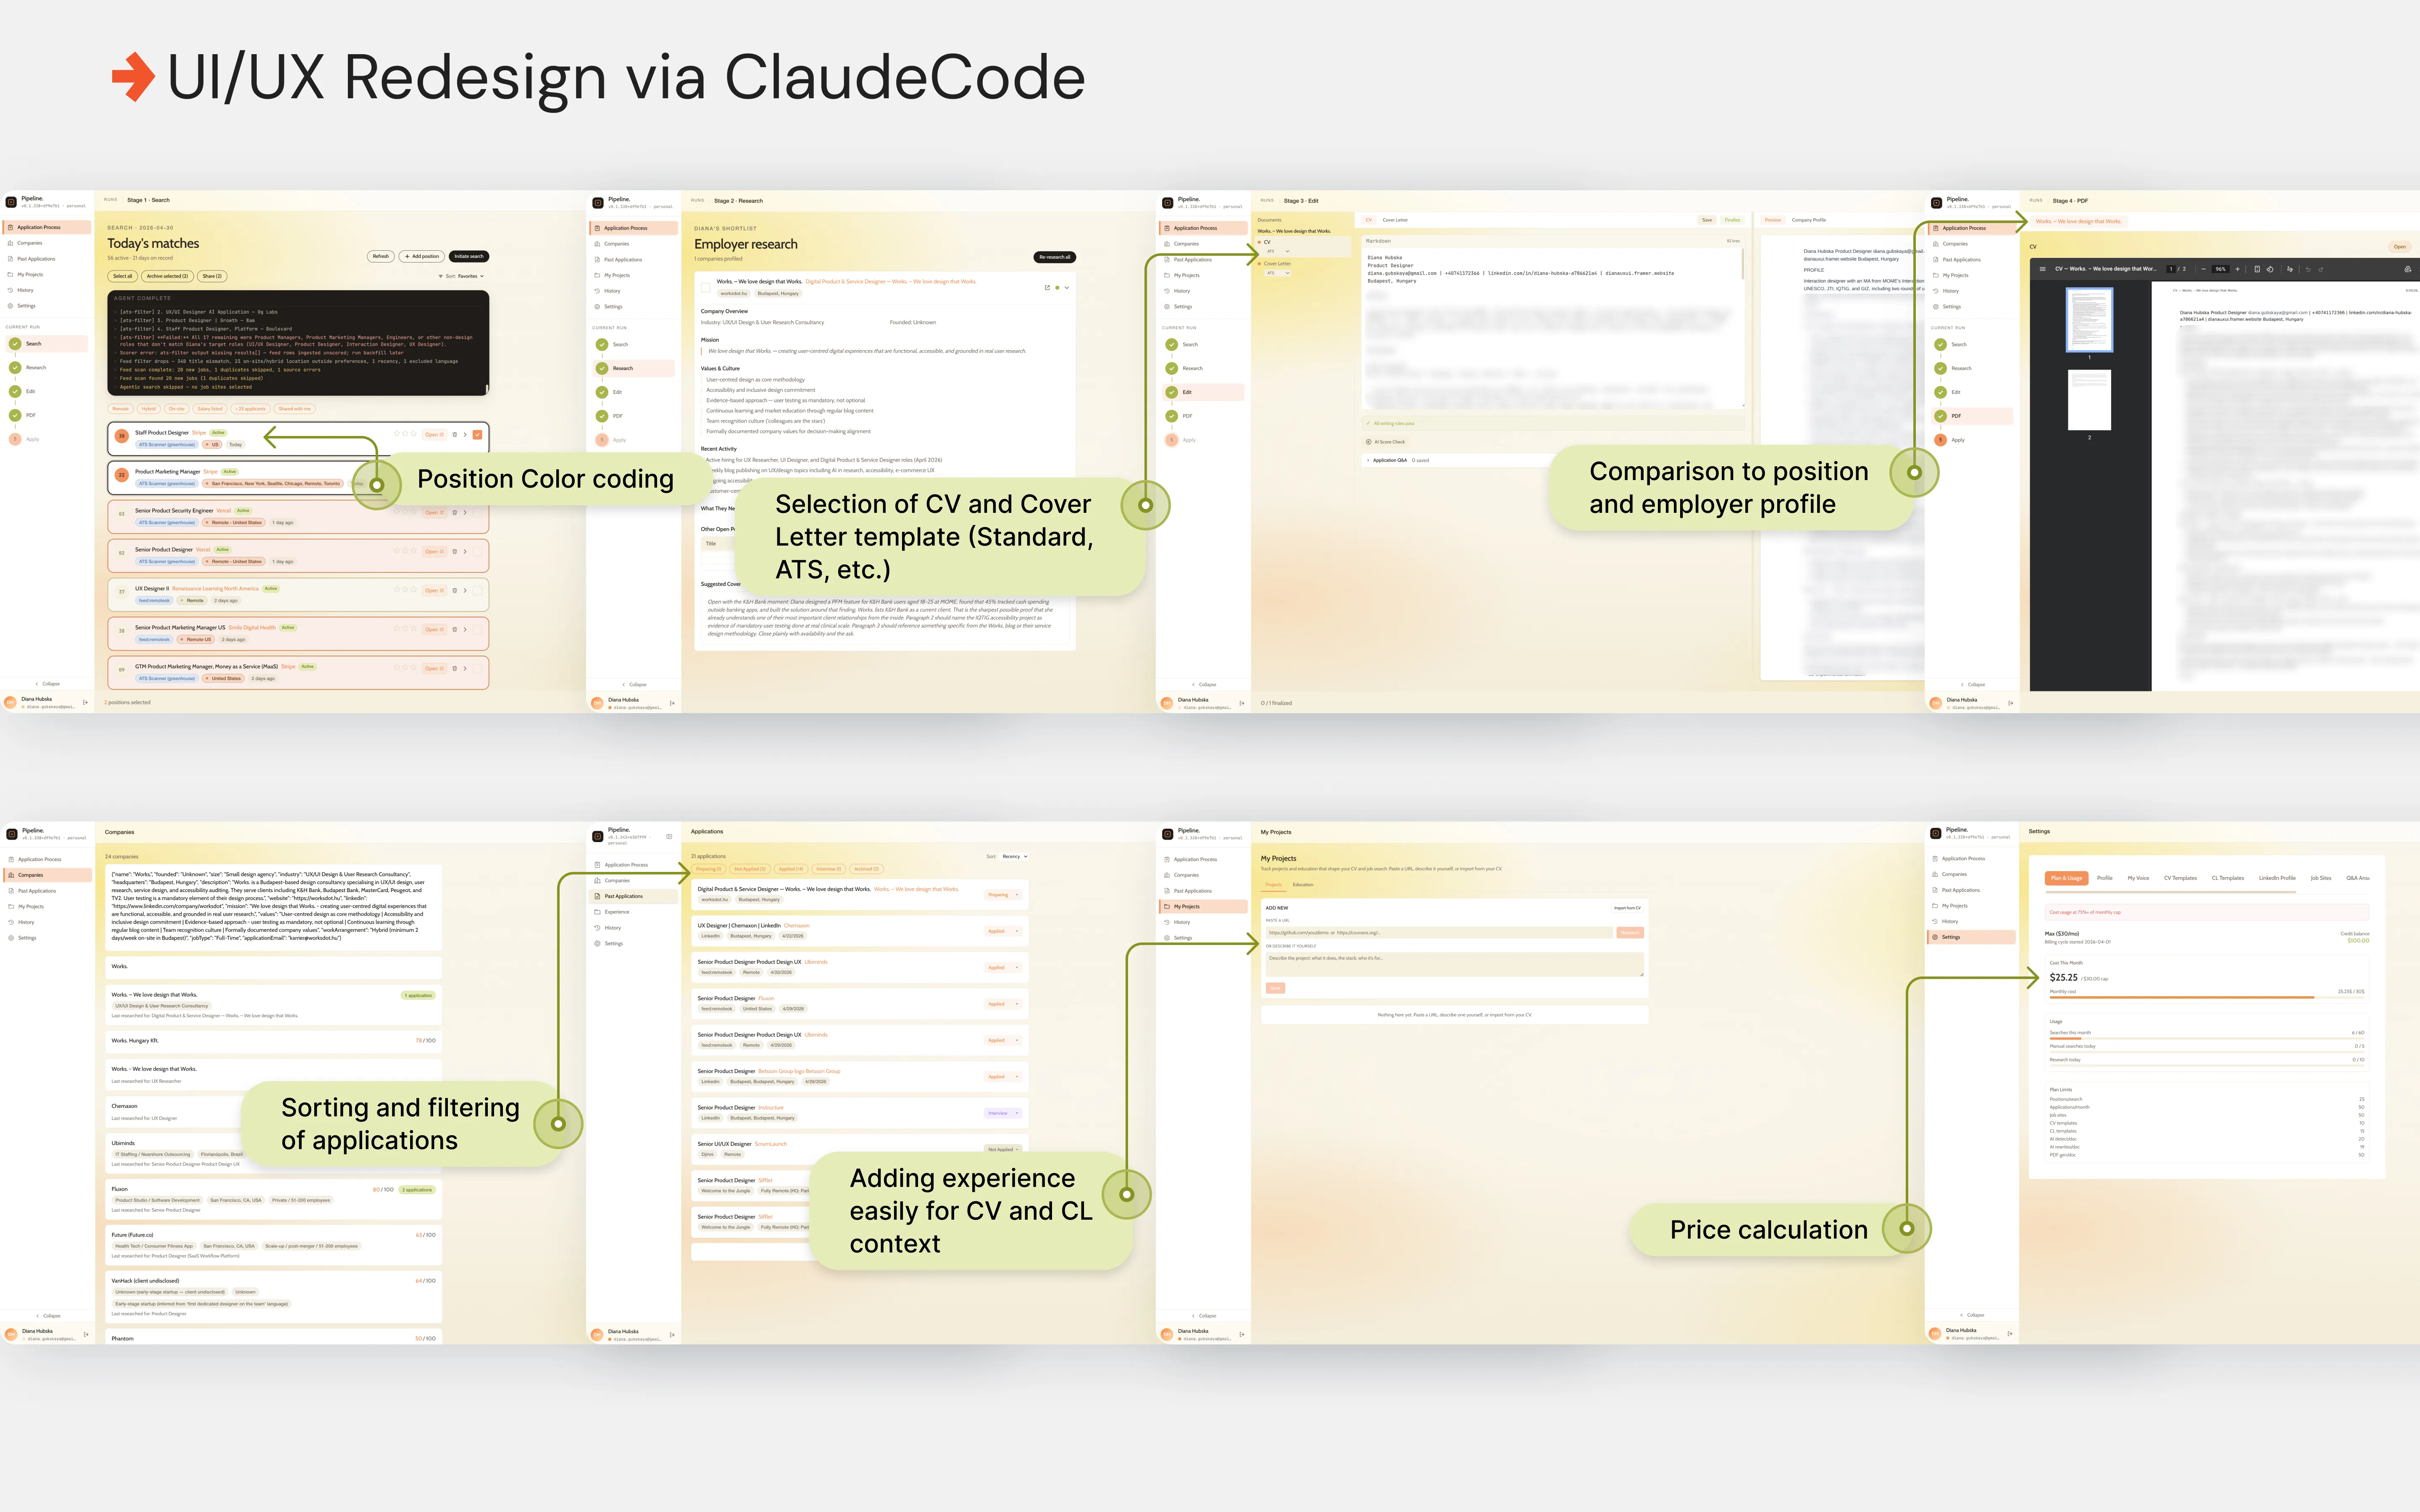This screenshot has height=1512, width=2420.
Task: Expand the Senior Product Marketing Manager US chevron
Action: point(466,629)
